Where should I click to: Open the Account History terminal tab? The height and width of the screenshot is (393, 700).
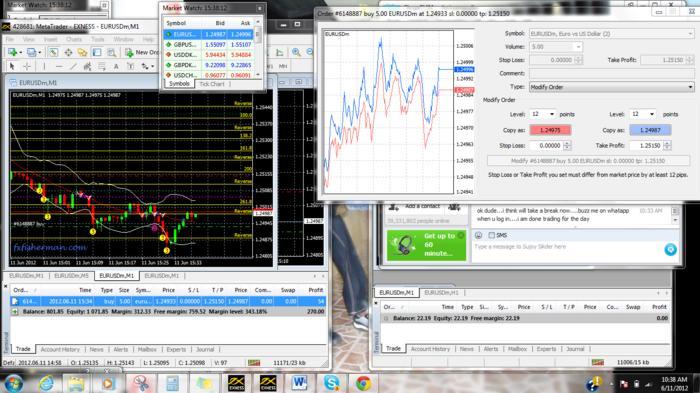[x=60, y=349]
